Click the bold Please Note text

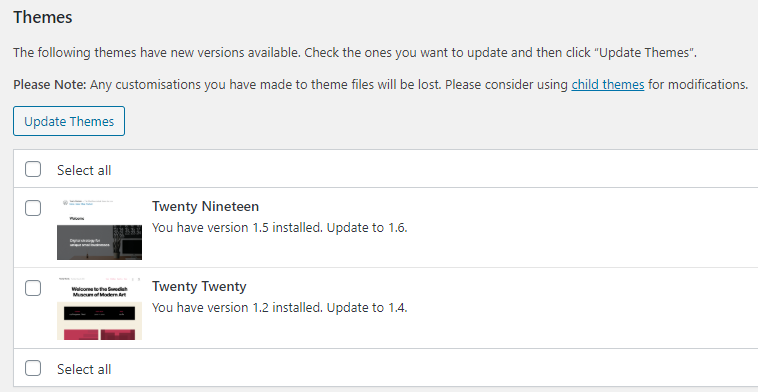[49, 85]
